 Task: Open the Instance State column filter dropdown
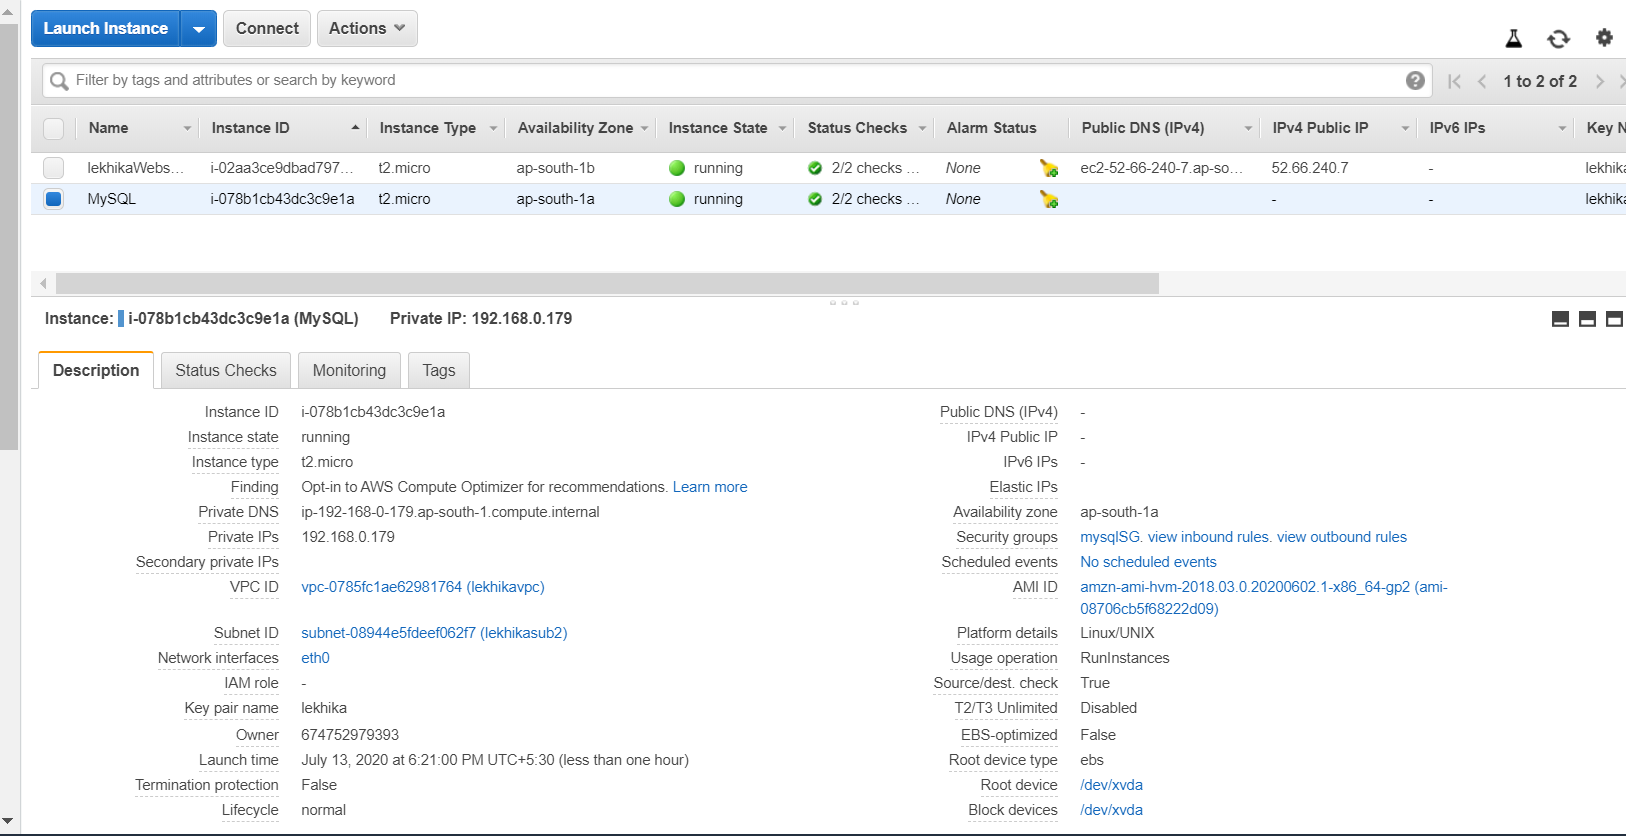782,128
